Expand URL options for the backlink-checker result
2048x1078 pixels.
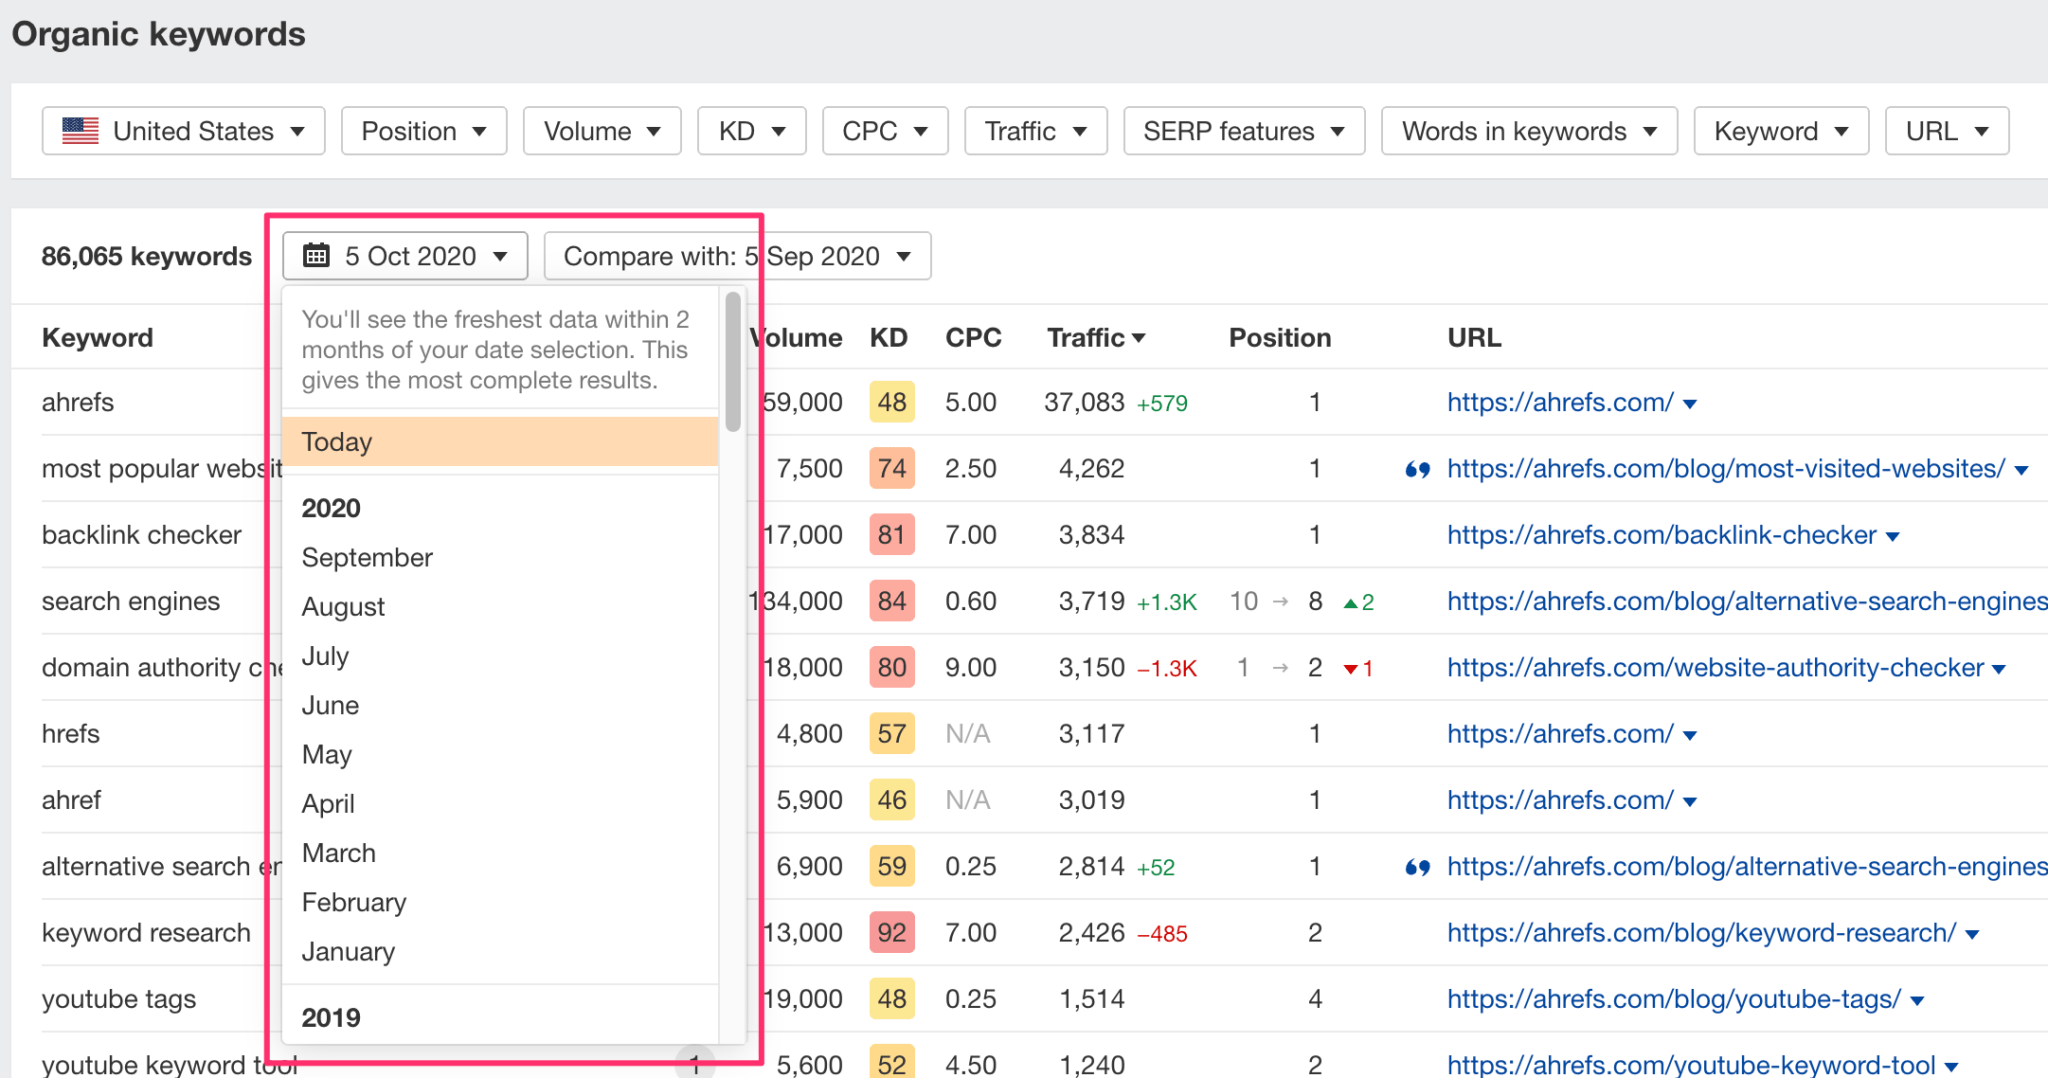point(1892,535)
